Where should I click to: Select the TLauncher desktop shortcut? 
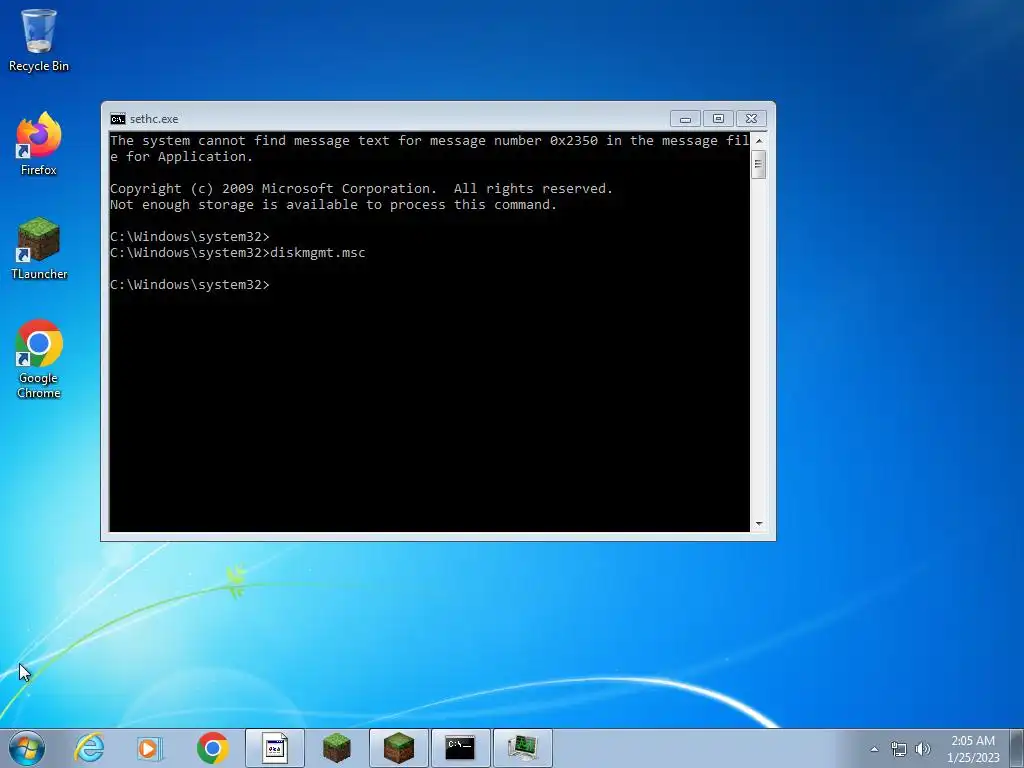(x=39, y=248)
